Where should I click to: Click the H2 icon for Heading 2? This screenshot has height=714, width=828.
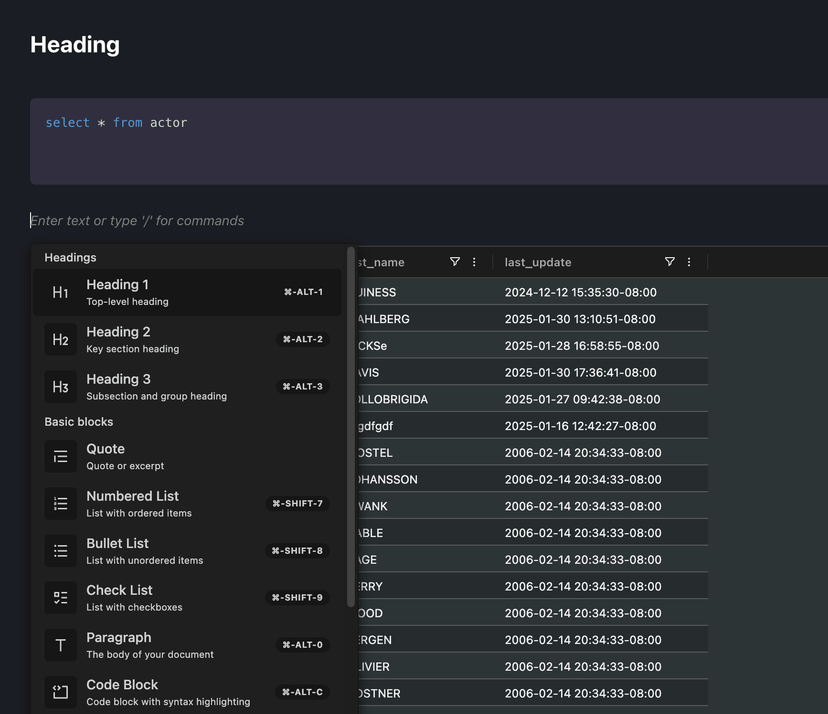60,340
